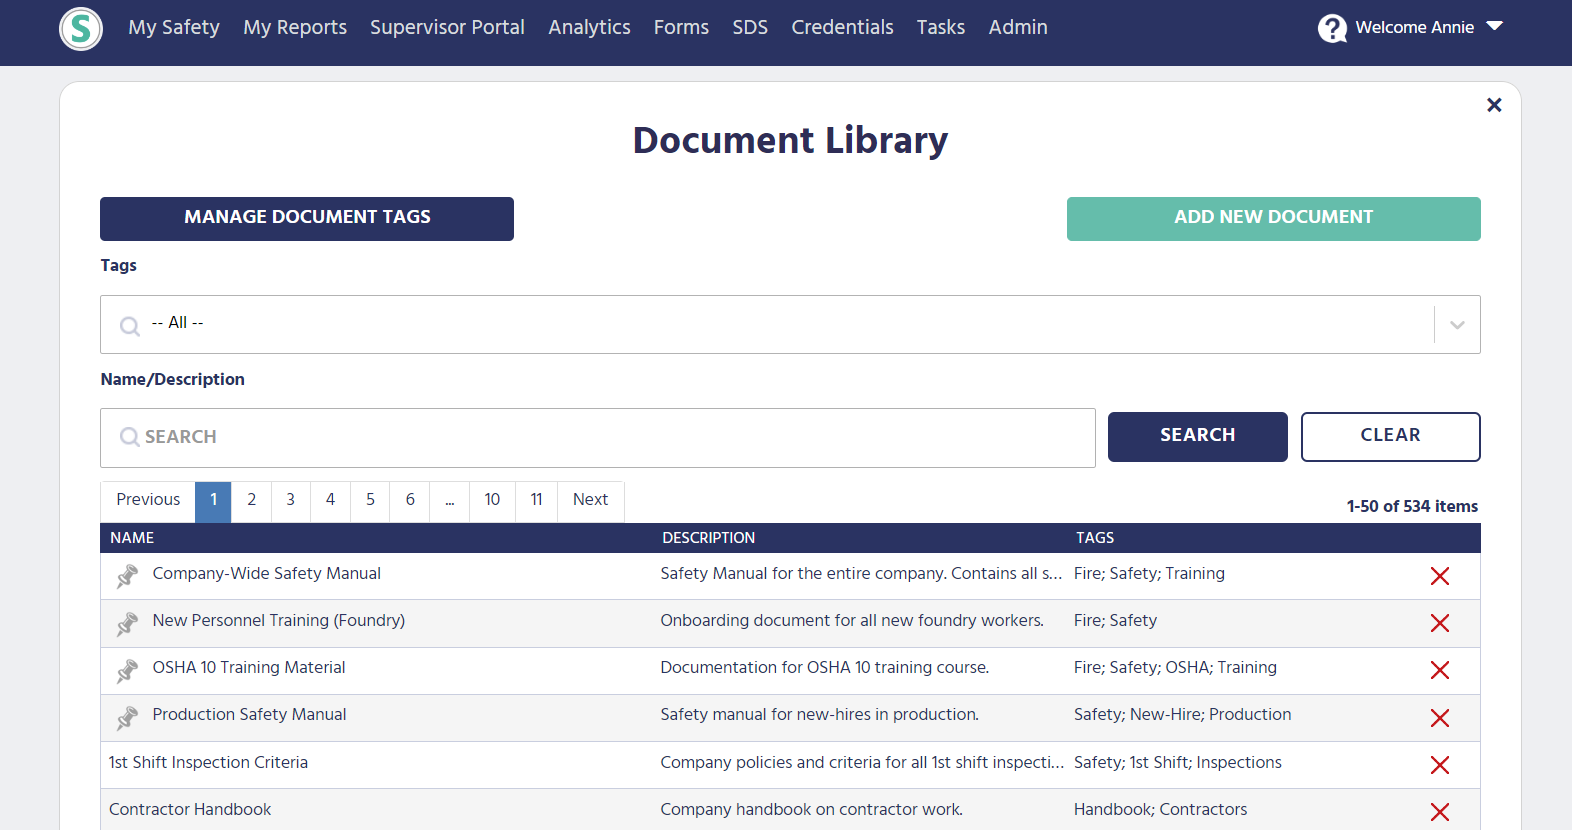Click the Search button

[x=1198, y=437]
